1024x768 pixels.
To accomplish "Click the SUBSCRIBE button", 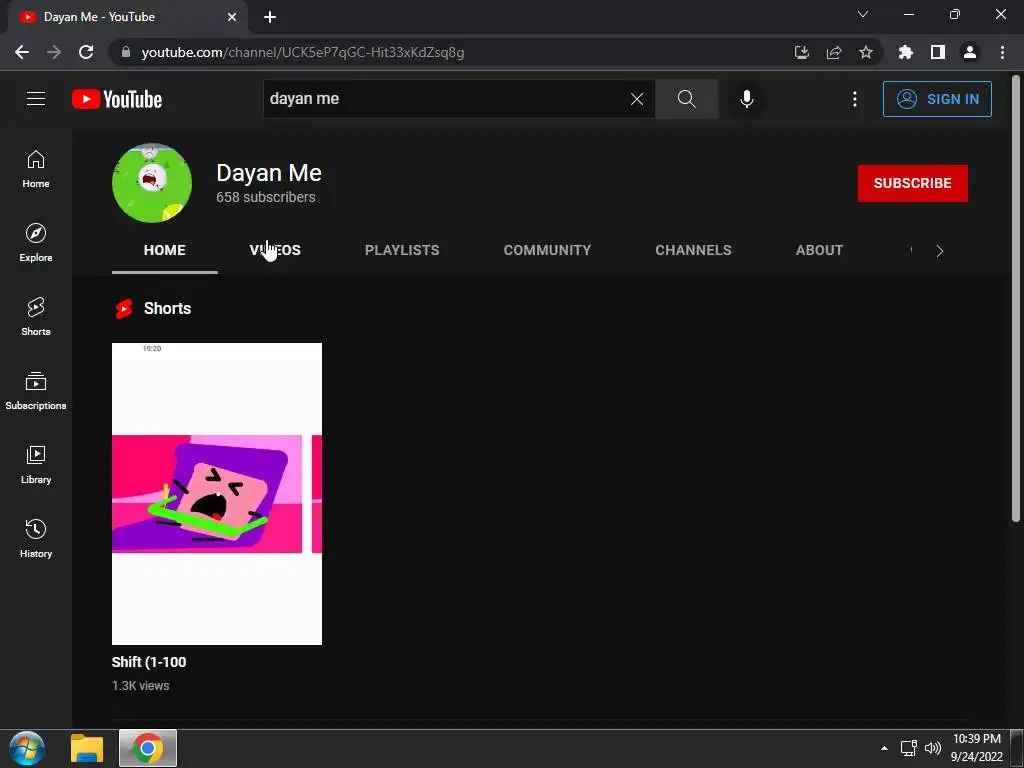I will [x=912, y=184].
